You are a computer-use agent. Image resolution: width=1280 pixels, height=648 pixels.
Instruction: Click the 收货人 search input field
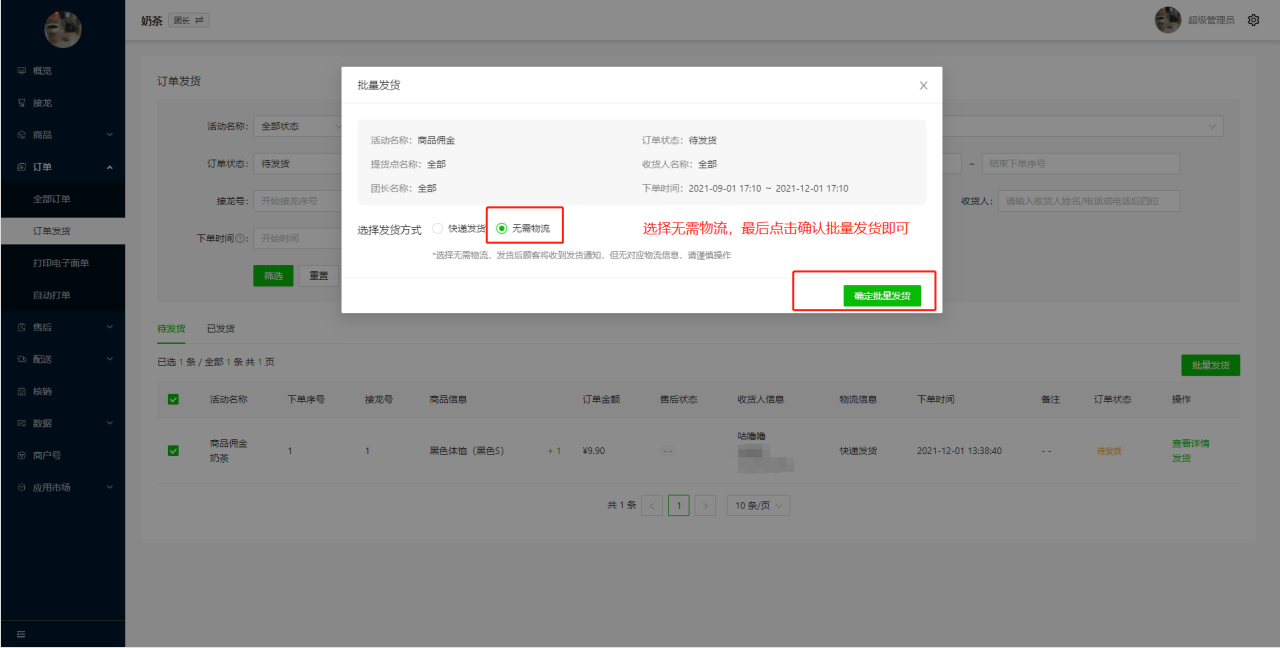1090,201
